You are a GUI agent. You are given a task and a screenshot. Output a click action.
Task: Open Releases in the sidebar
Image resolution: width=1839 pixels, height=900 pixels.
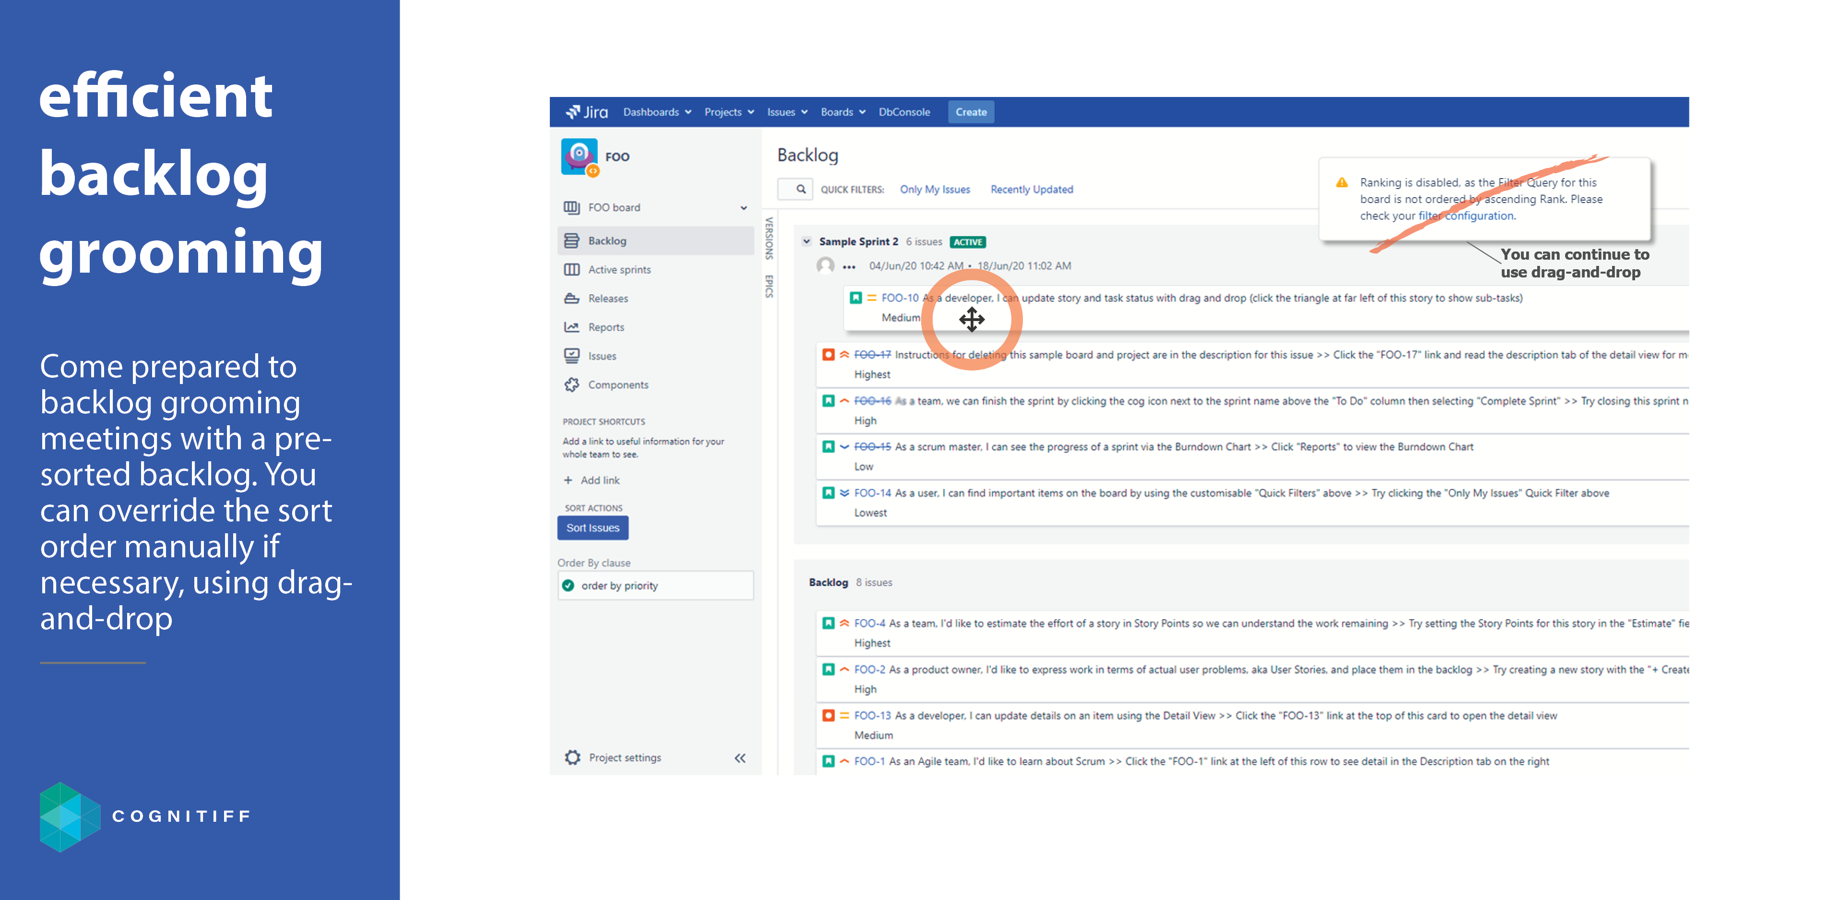tap(608, 299)
